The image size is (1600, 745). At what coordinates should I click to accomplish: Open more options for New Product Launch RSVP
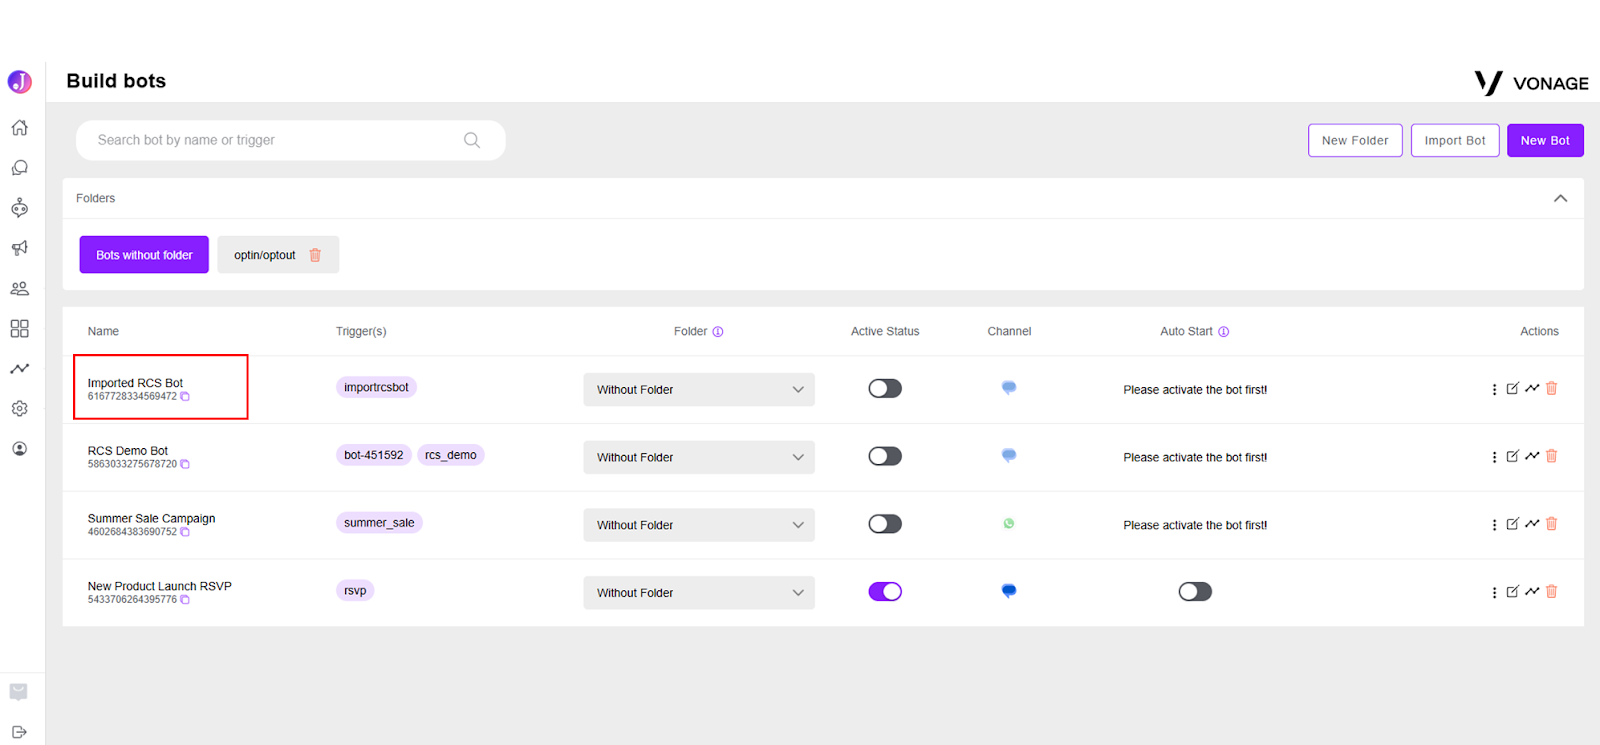pos(1494,592)
